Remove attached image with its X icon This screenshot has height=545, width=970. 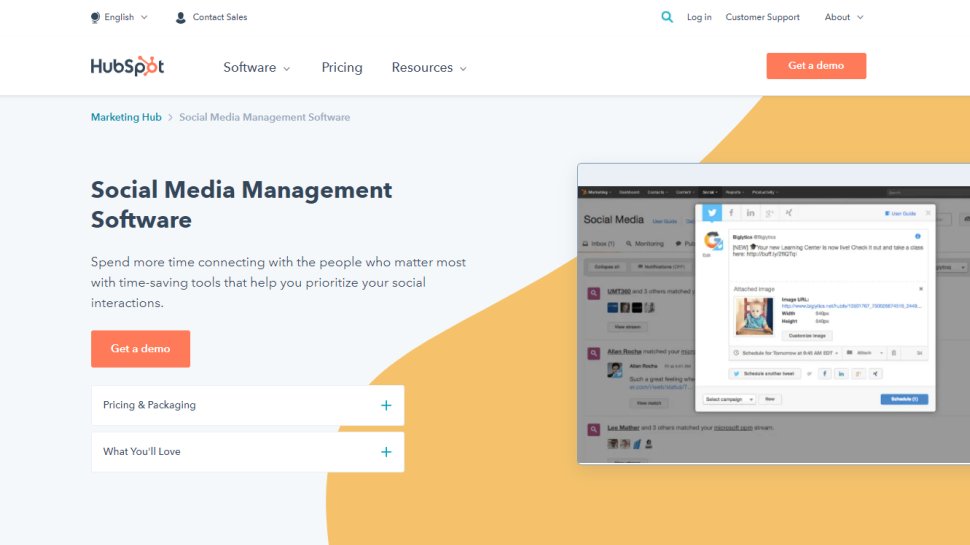point(921,289)
